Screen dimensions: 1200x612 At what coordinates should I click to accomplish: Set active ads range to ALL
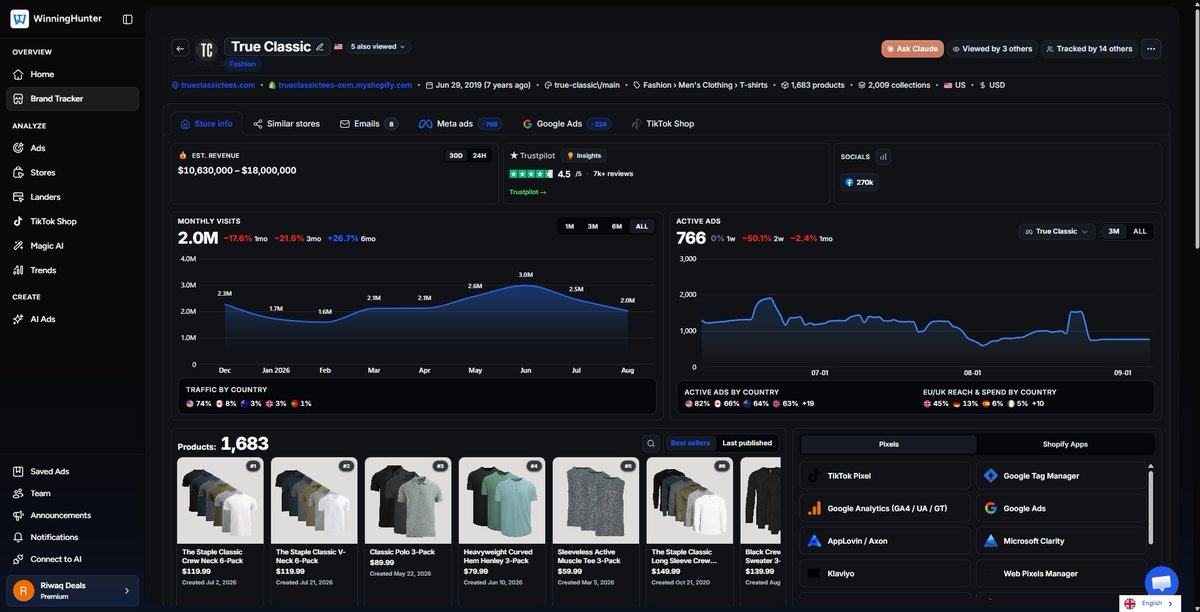(x=1140, y=231)
